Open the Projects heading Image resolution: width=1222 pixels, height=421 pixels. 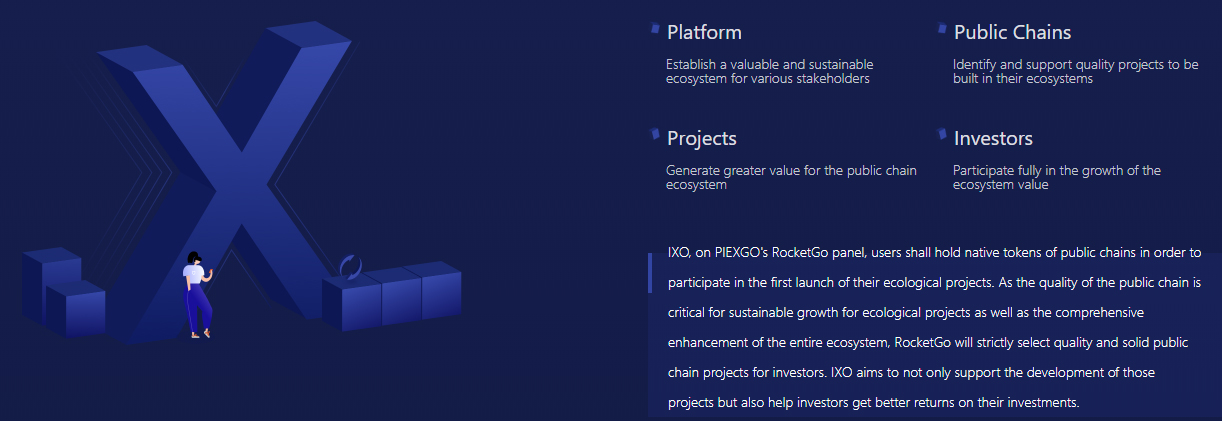701,138
